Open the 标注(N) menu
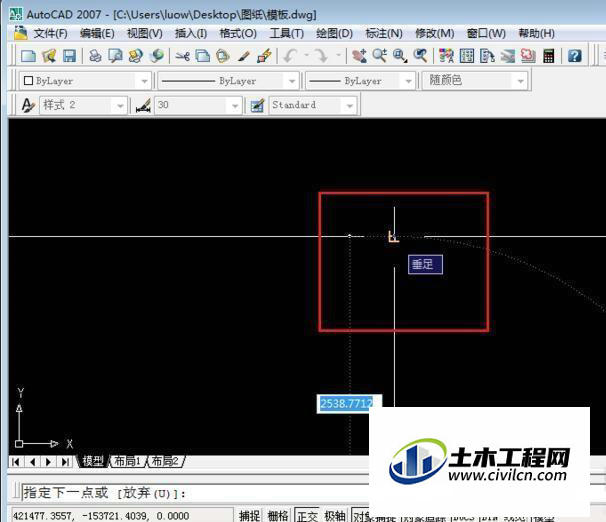 pyautogui.click(x=384, y=34)
